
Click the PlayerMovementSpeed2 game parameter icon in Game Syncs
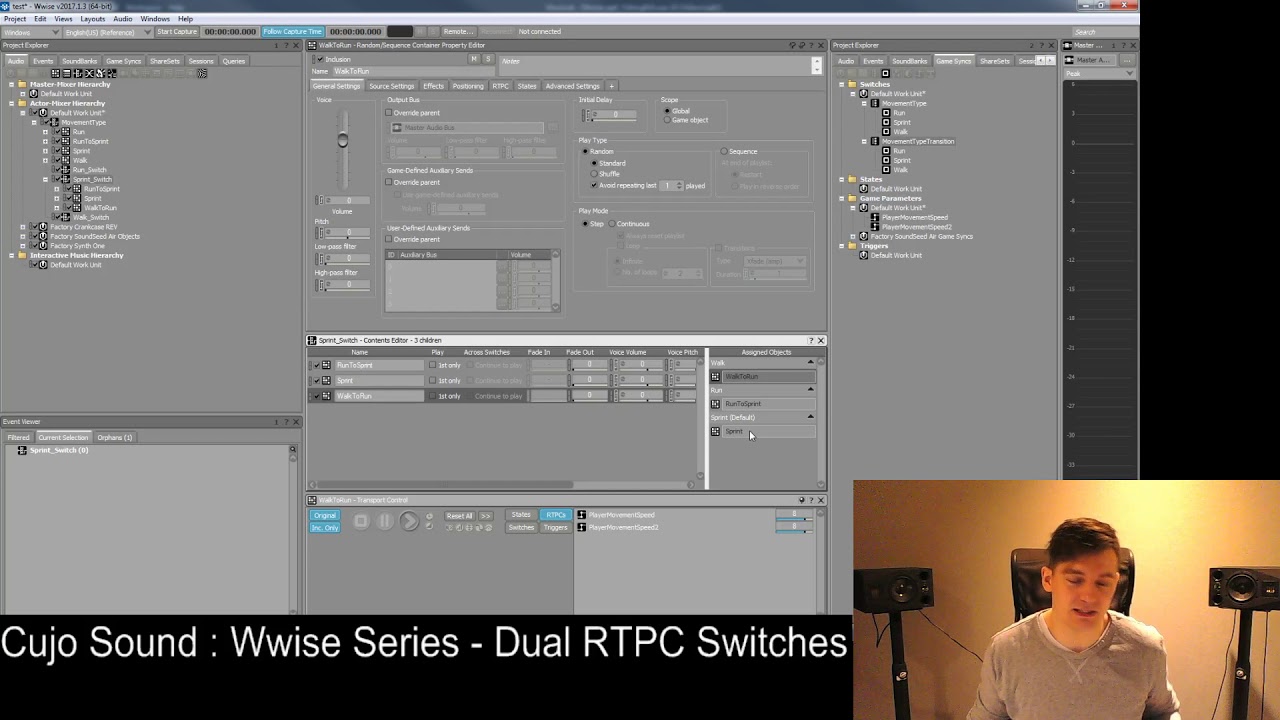875,226
